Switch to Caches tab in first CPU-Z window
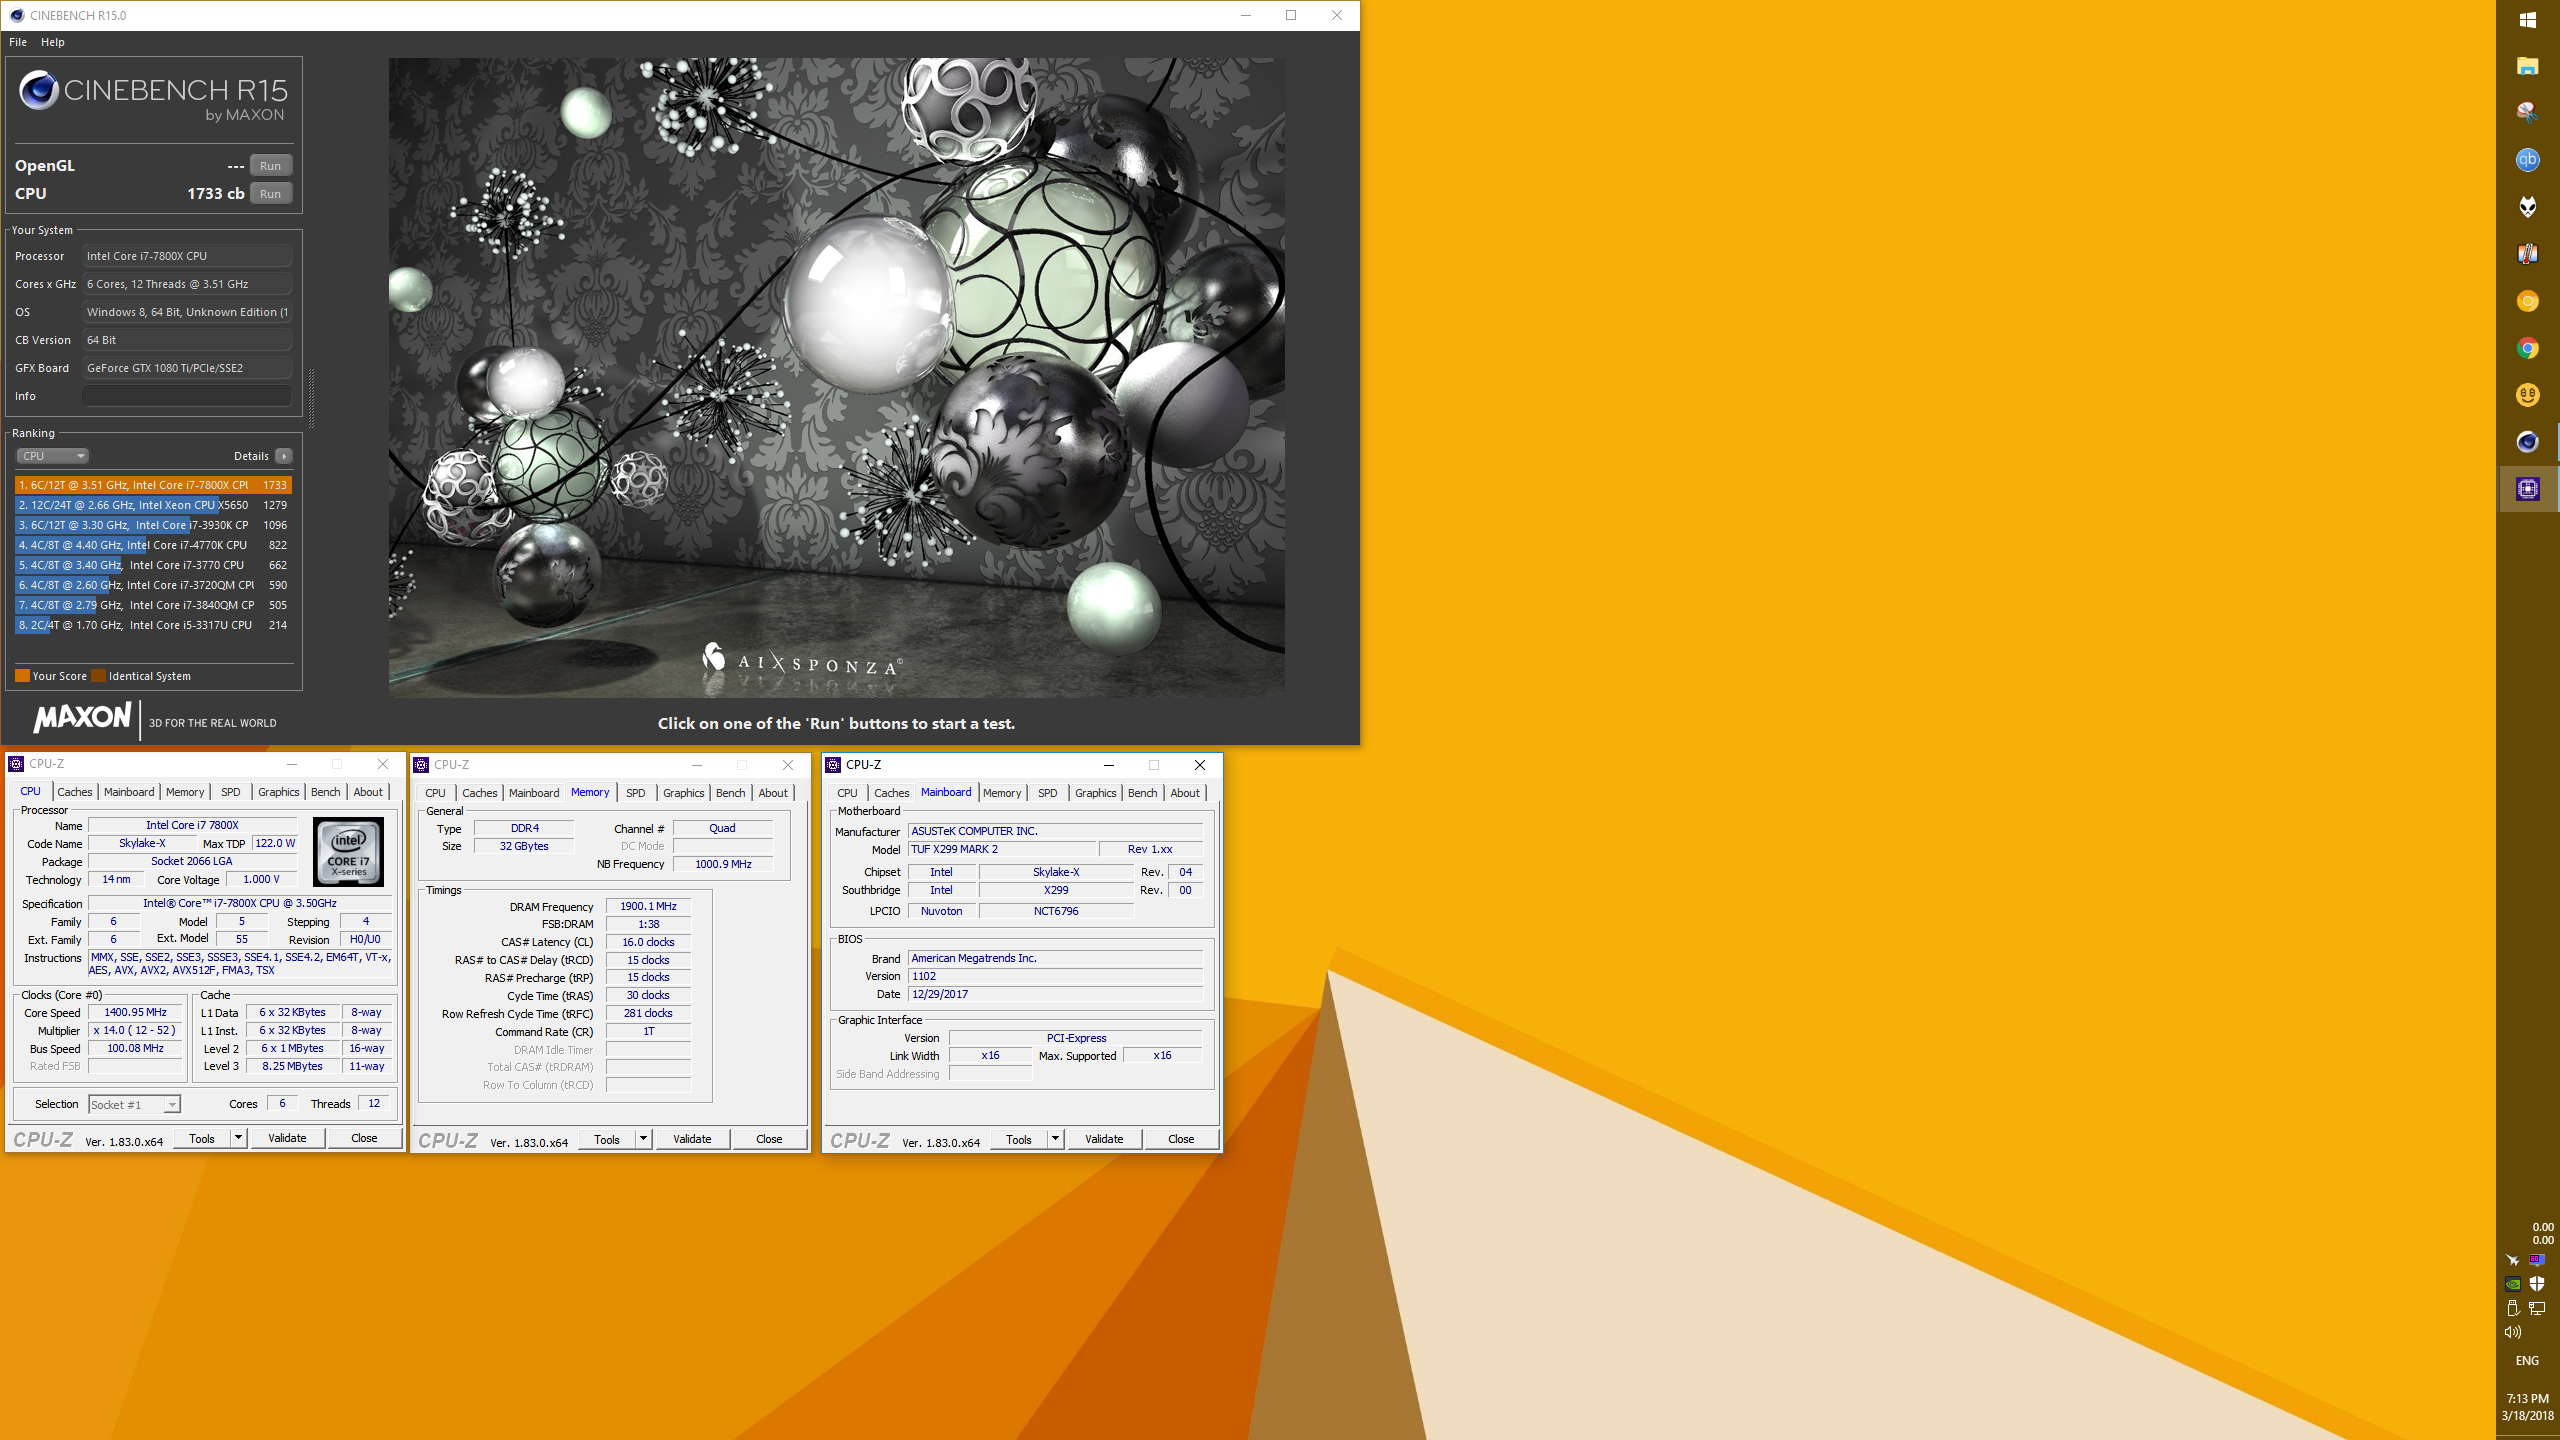This screenshot has width=2560, height=1440. pyautogui.click(x=75, y=792)
